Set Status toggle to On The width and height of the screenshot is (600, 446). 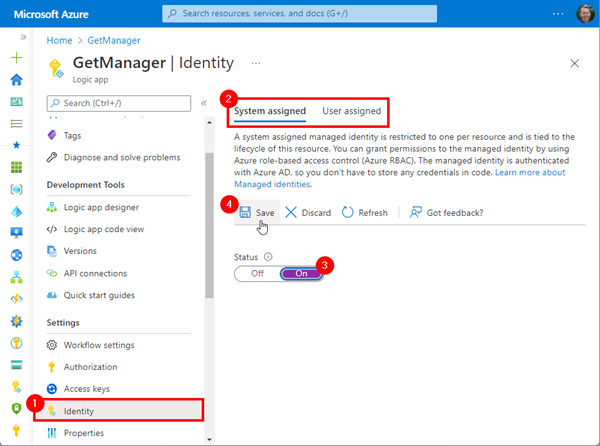pyautogui.click(x=301, y=273)
